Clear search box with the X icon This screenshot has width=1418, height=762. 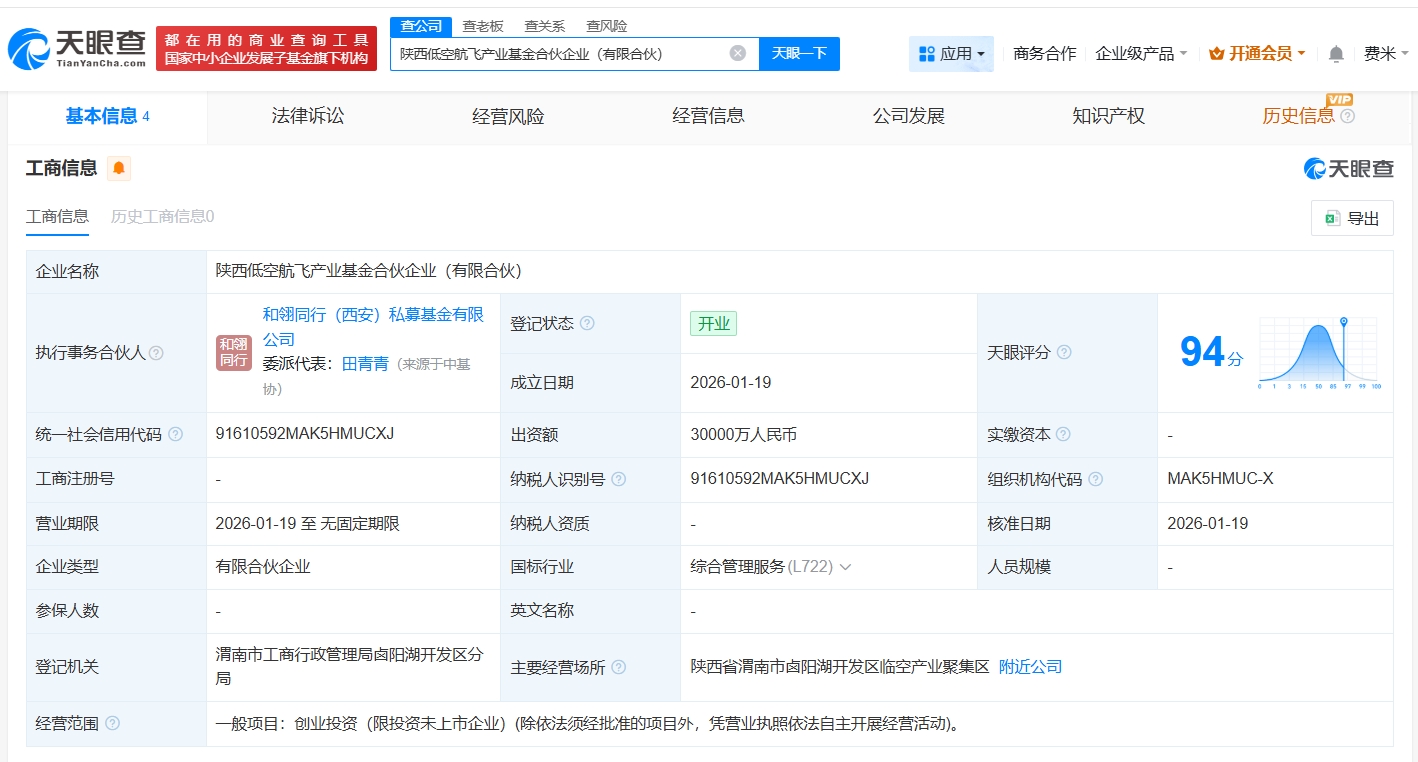click(737, 54)
